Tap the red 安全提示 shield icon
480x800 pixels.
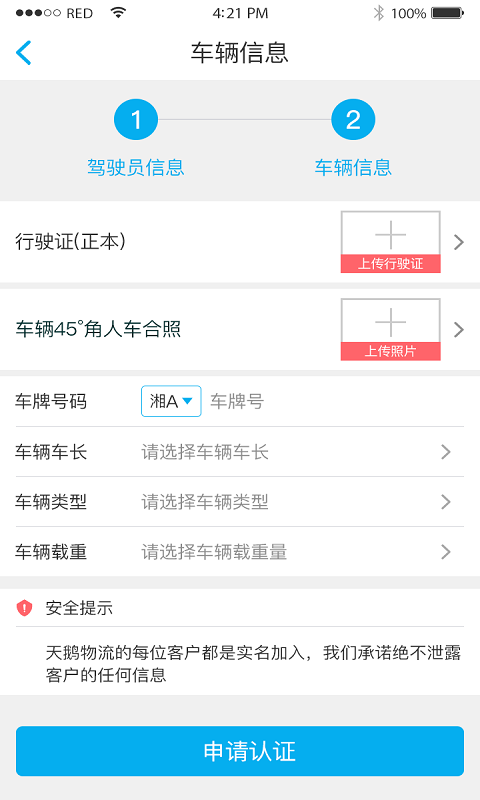click(24, 608)
